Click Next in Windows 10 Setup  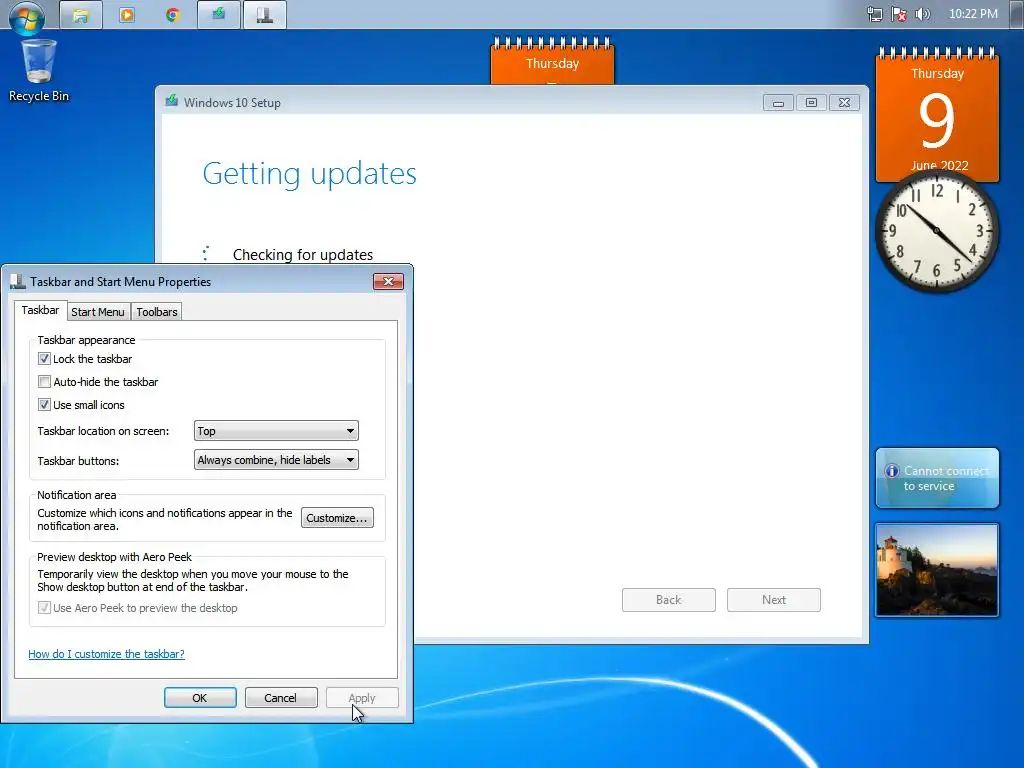tap(774, 600)
